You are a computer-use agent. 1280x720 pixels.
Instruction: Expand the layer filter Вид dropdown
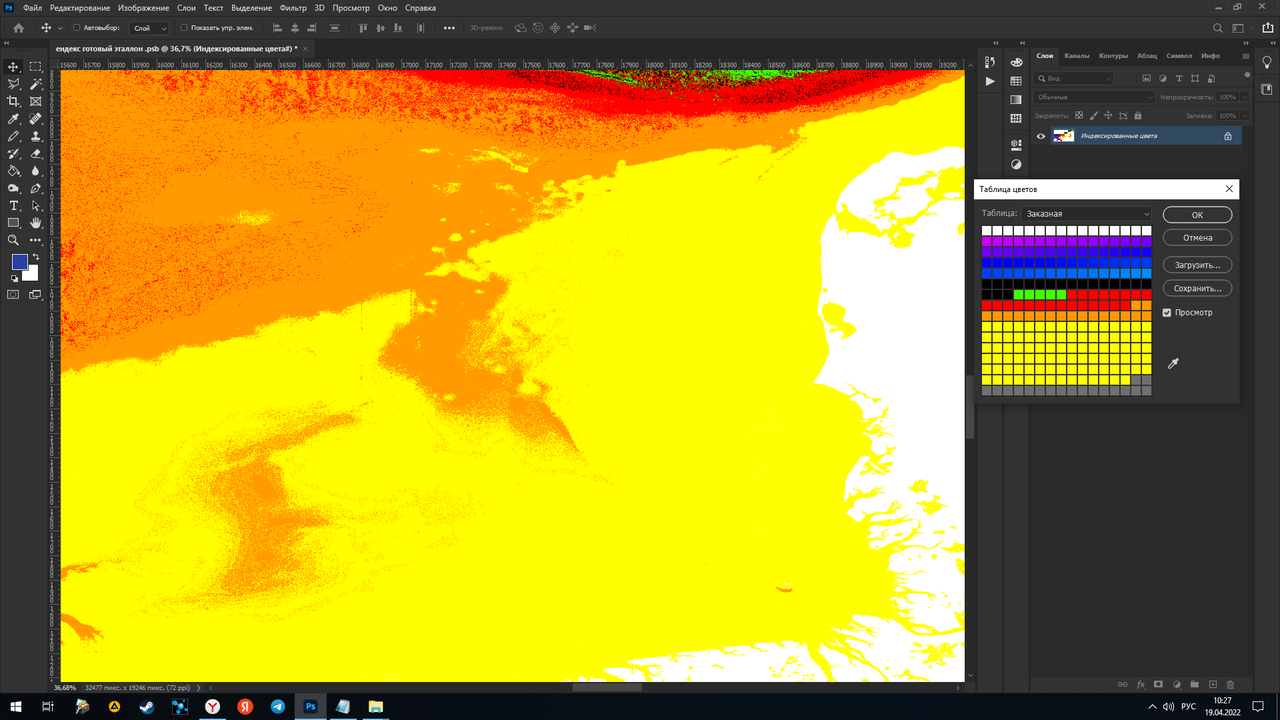tap(1074, 78)
